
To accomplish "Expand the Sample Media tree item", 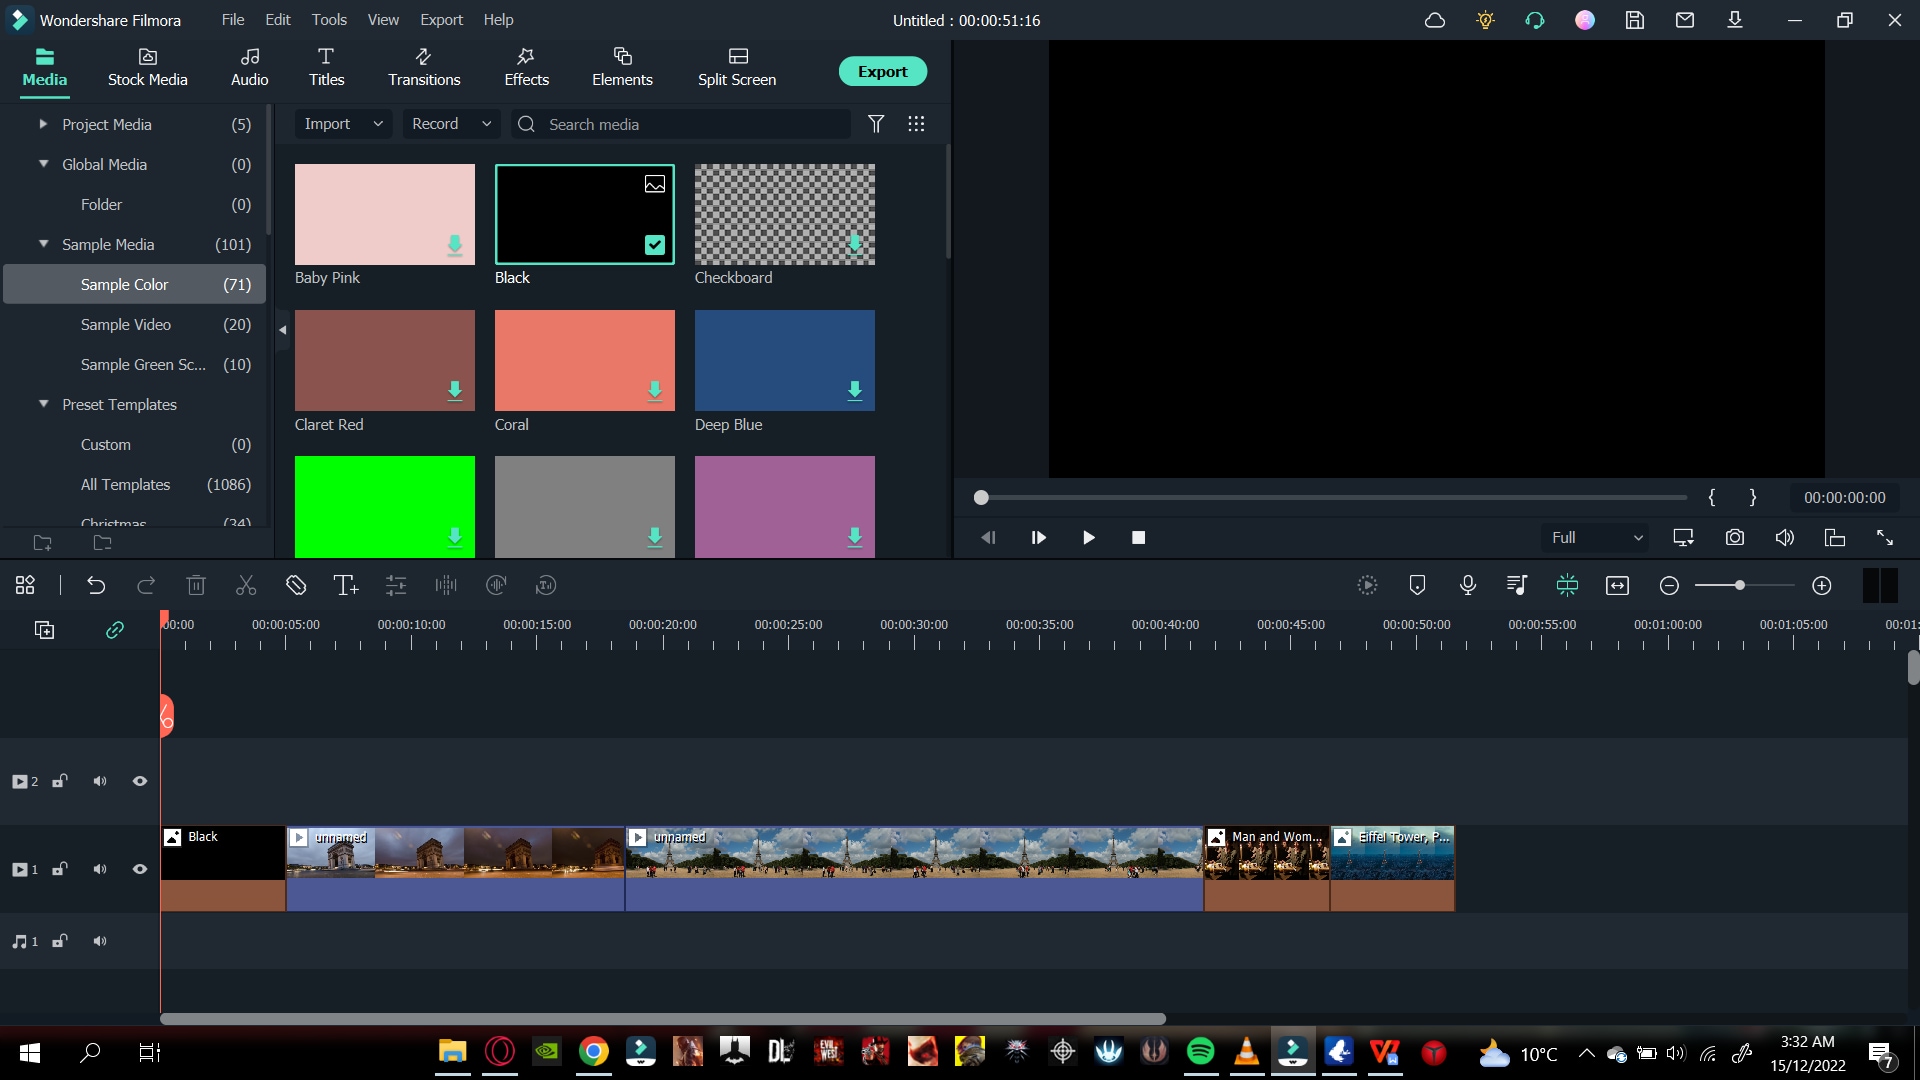I will coord(42,244).
